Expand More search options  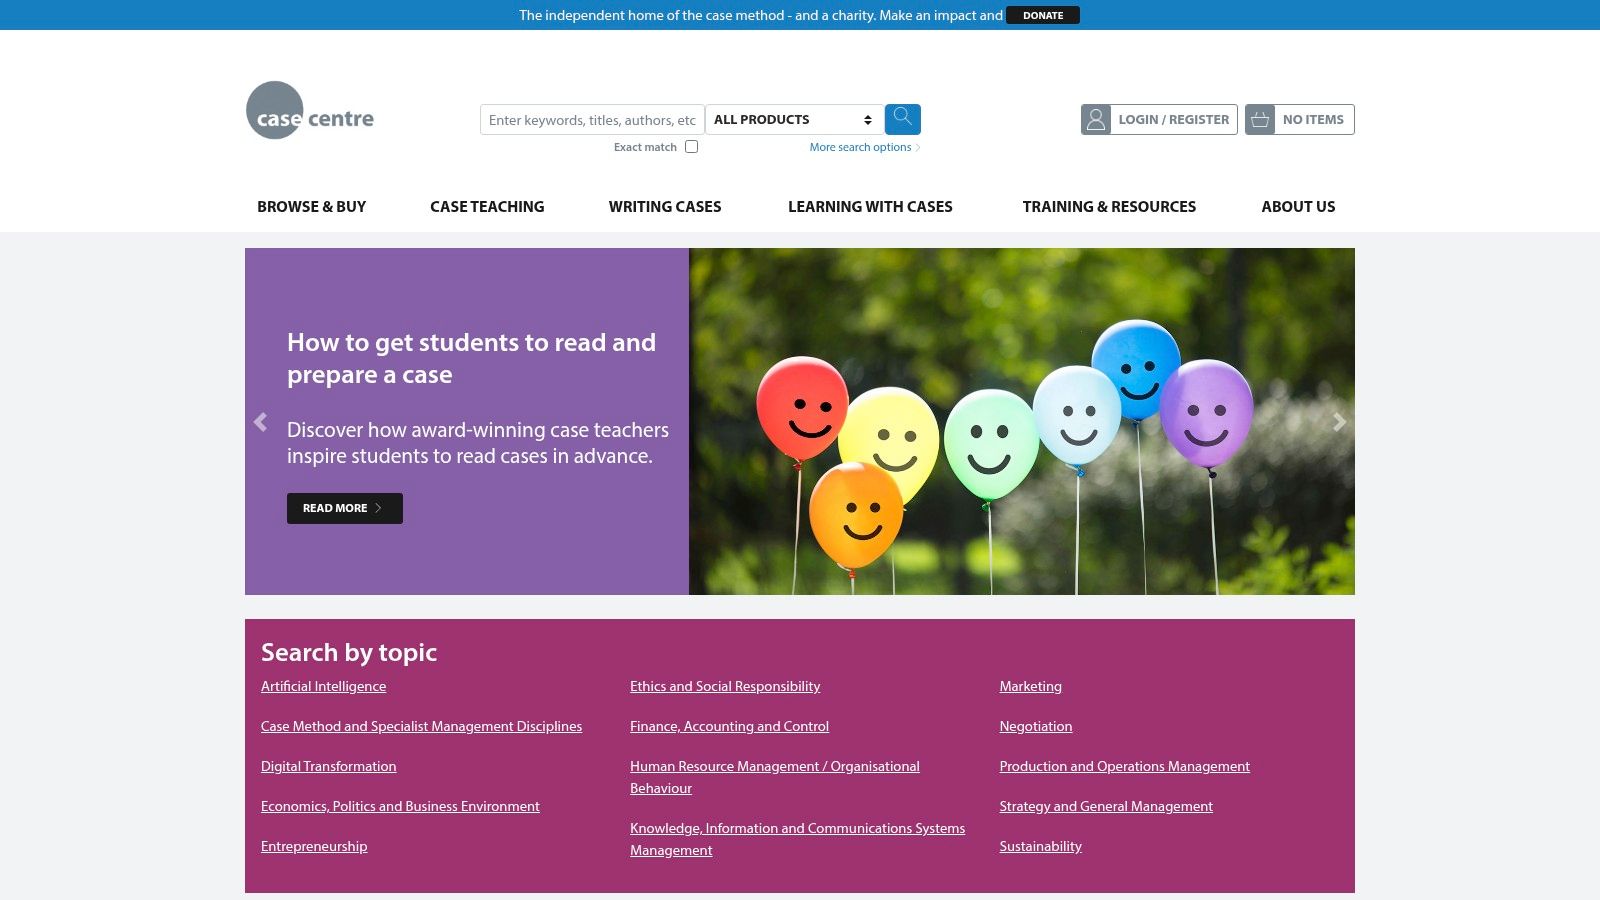(x=864, y=147)
